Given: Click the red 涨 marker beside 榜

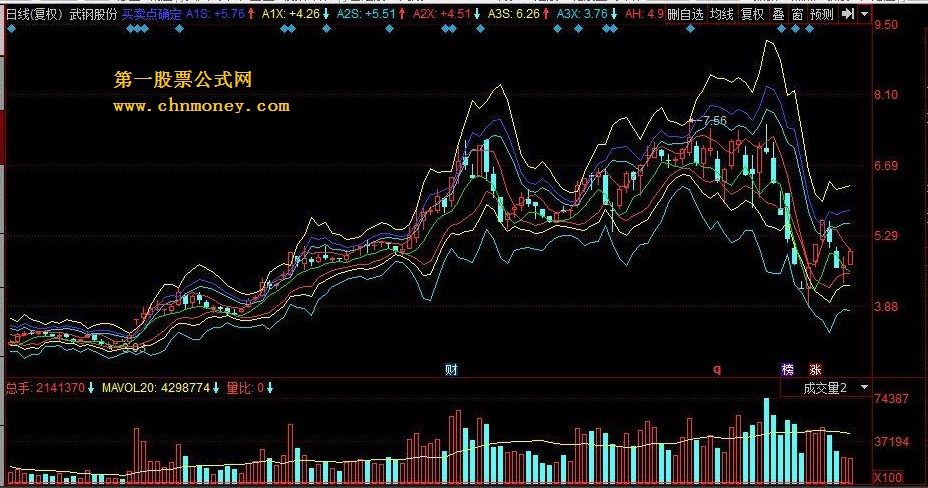Looking at the screenshot, I should [x=815, y=370].
